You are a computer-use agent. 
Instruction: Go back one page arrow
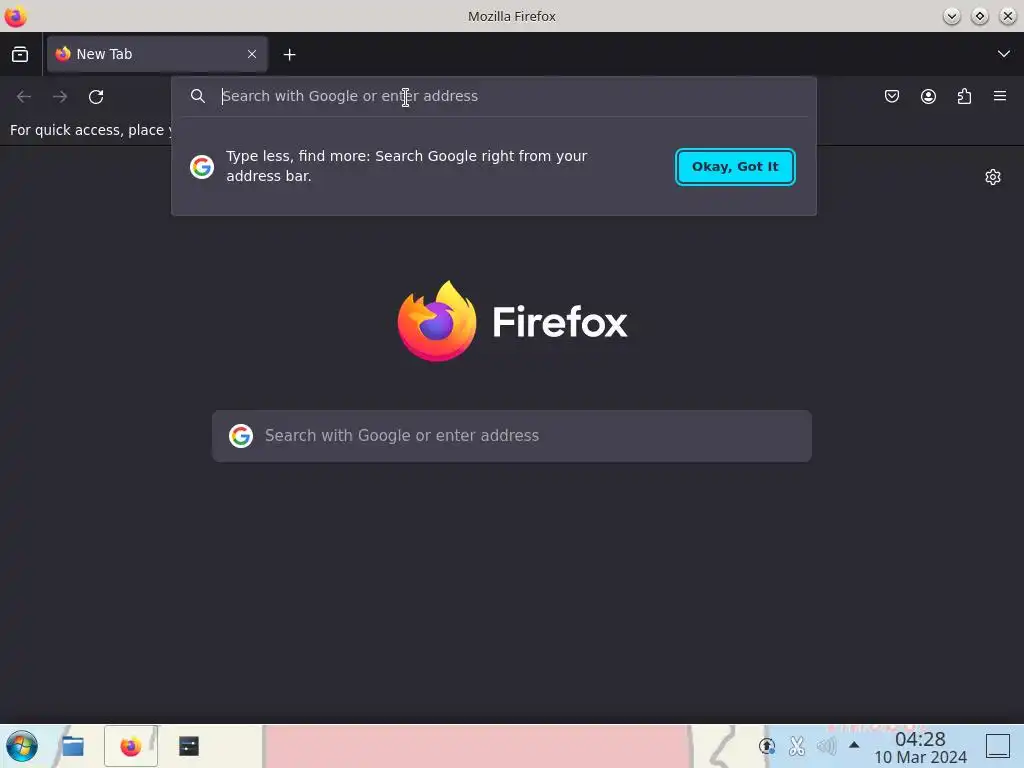pyautogui.click(x=24, y=97)
